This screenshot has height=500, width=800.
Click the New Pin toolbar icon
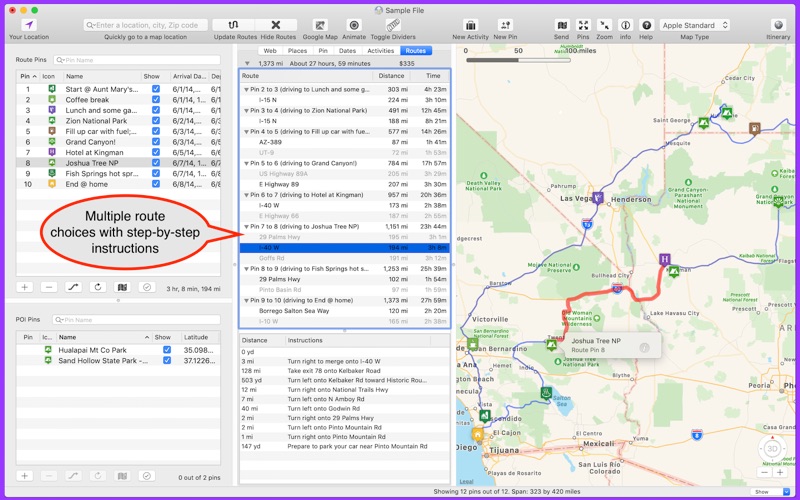(x=505, y=24)
